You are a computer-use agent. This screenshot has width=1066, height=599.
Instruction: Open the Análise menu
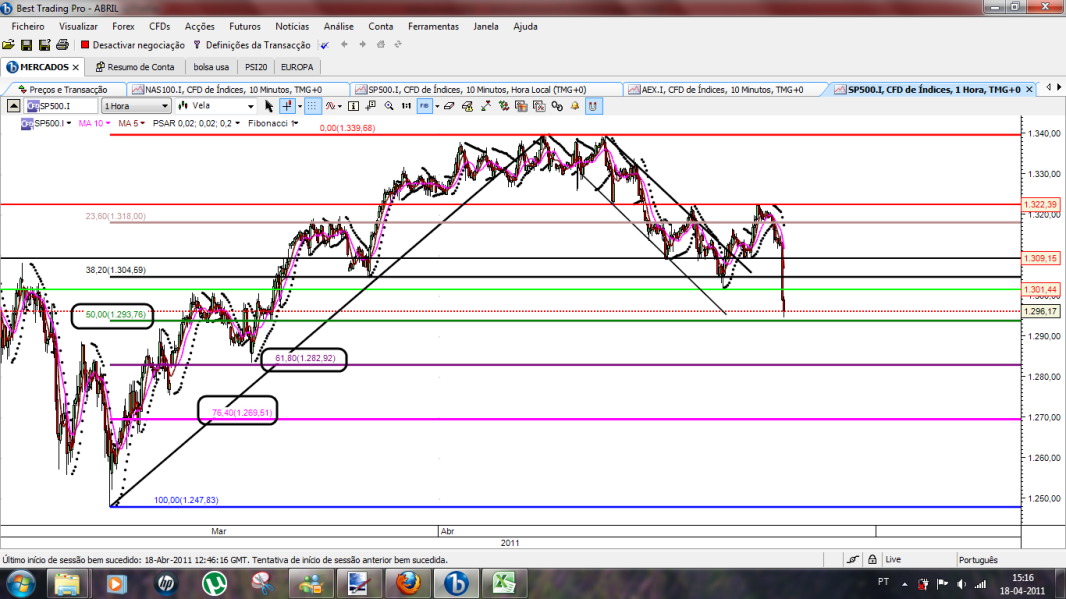(x=339, y=27)
